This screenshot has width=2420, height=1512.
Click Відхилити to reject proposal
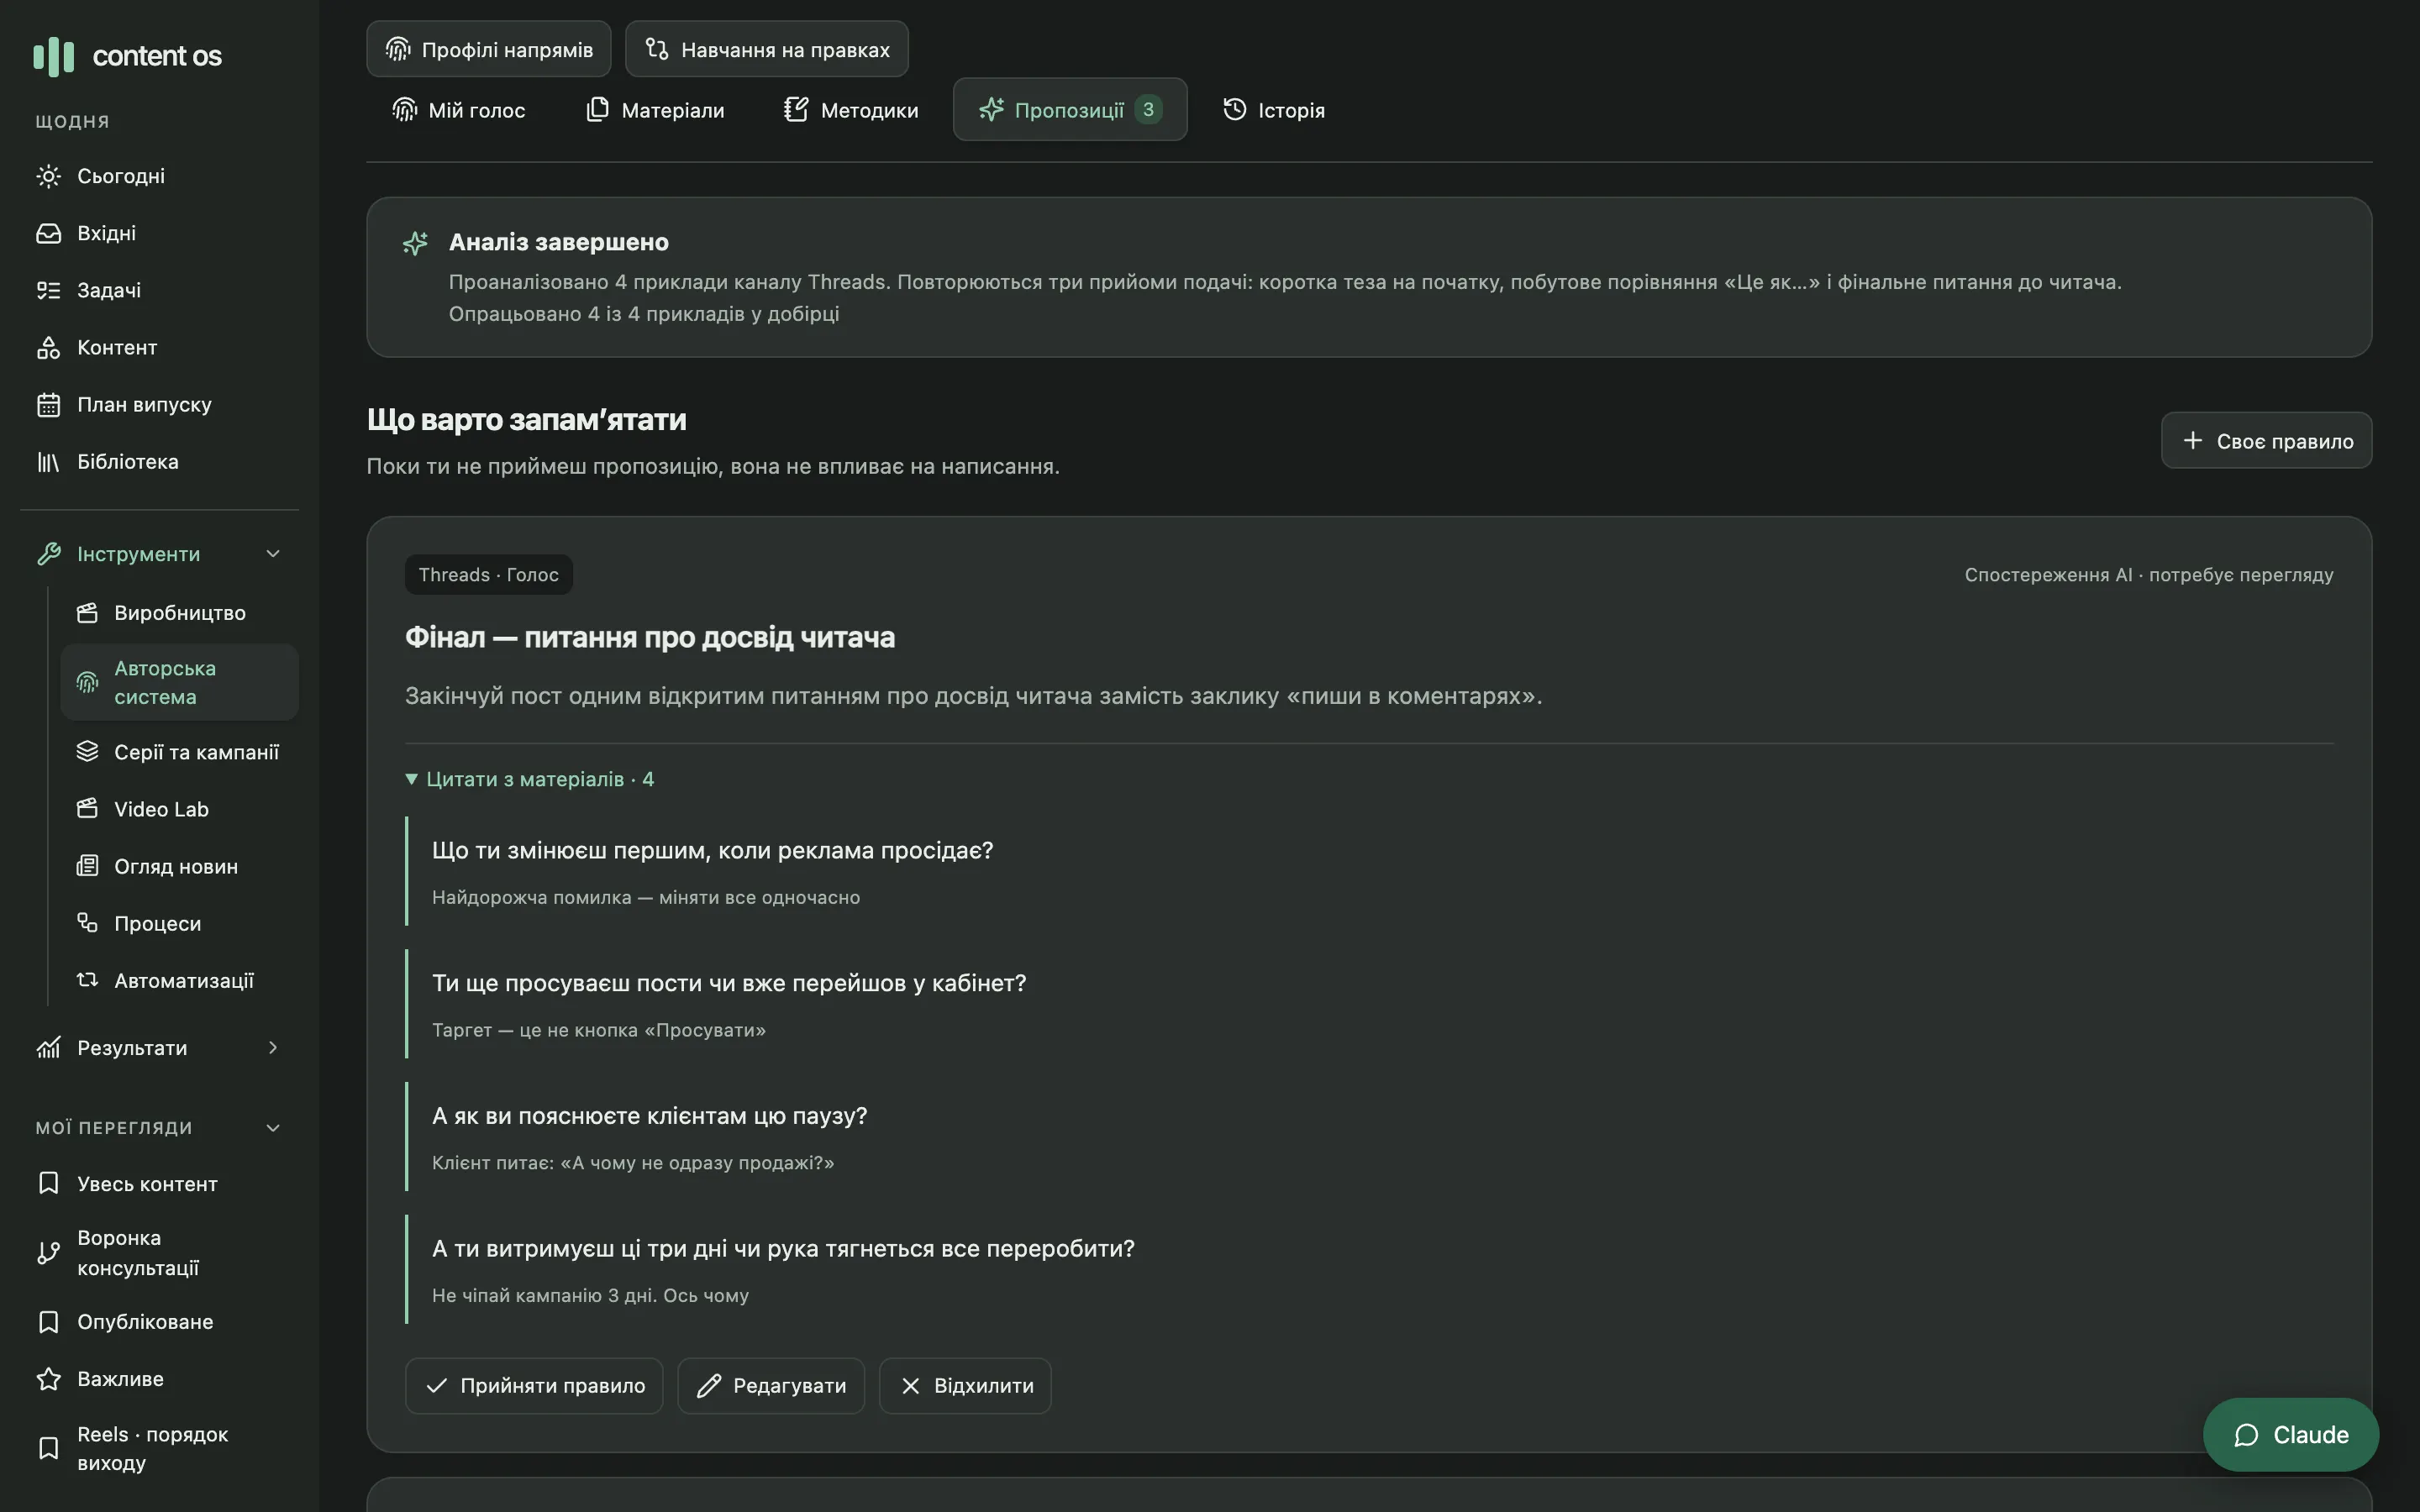click(x=965, y=1385)
